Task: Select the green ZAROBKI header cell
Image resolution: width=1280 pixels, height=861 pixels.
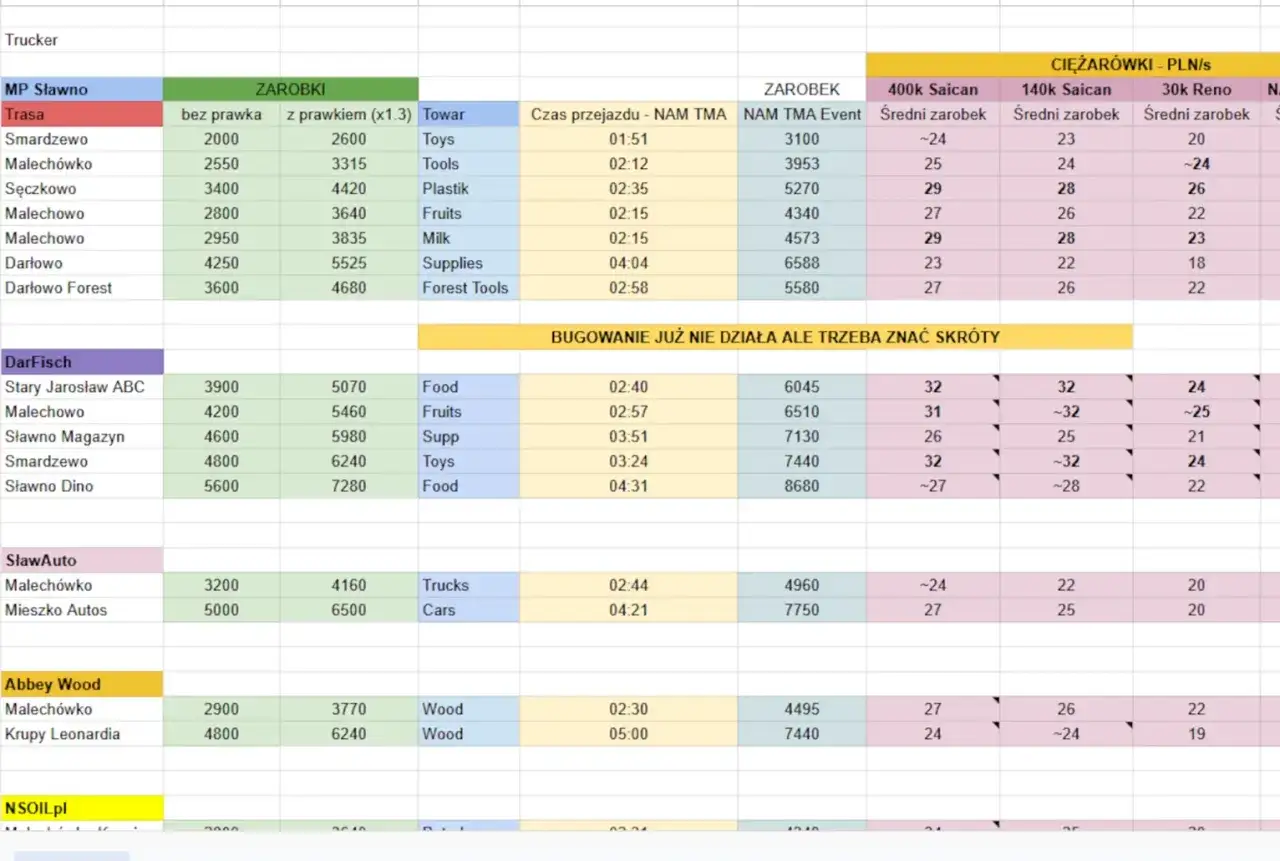Action: [290, 89]
